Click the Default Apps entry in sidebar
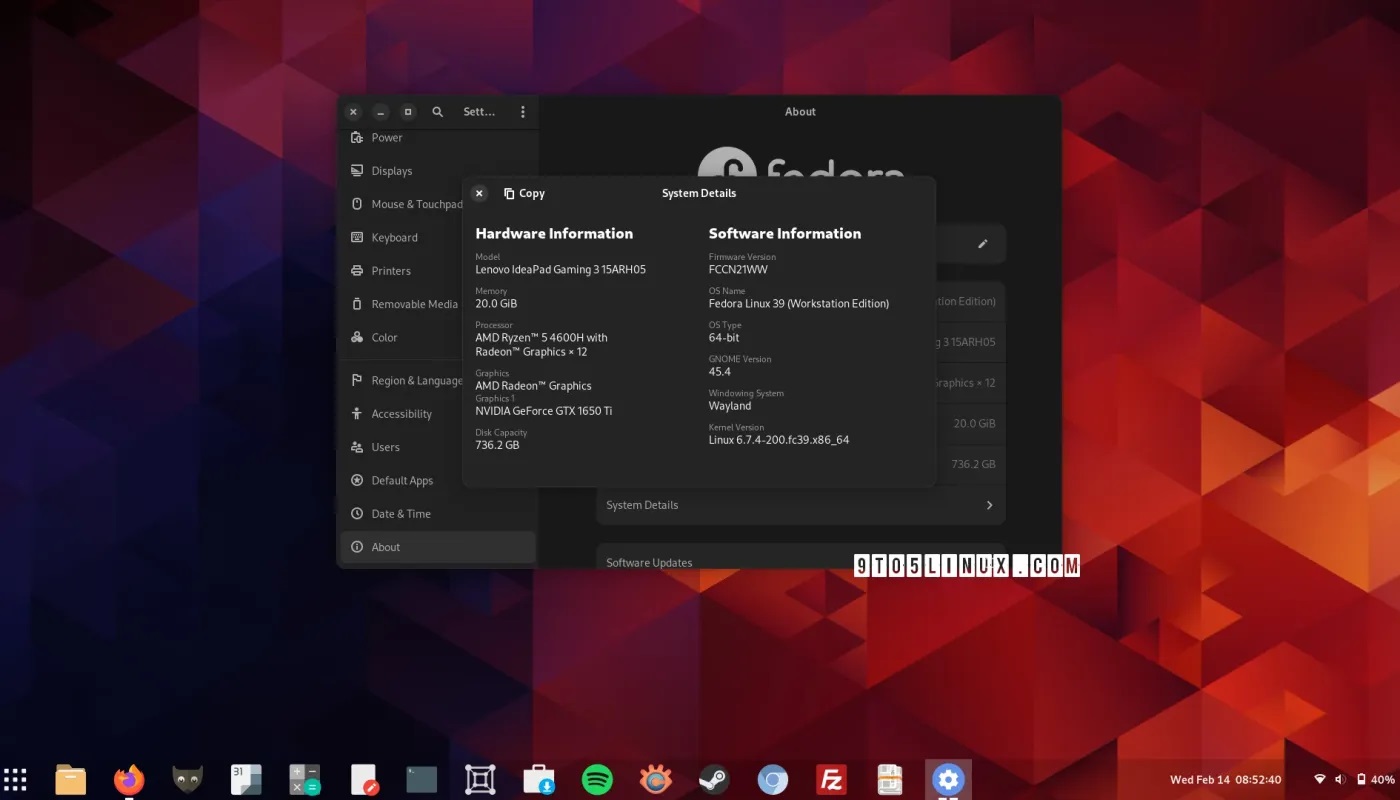 coord(402,480)
